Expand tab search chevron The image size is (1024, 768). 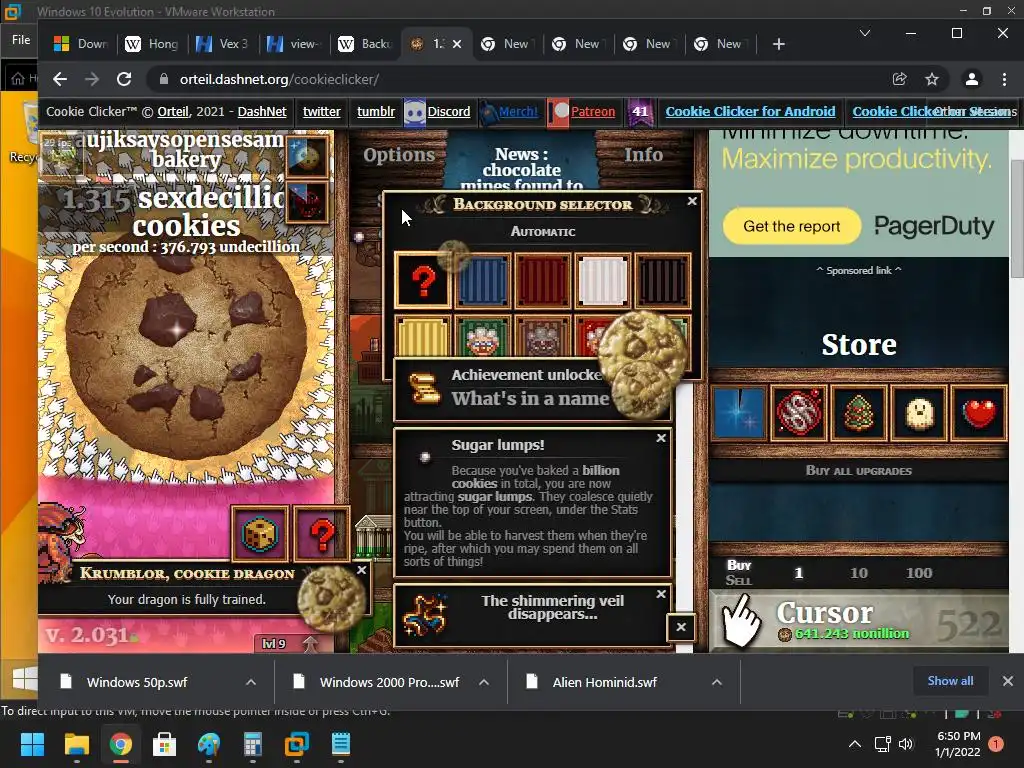(865, 33)
